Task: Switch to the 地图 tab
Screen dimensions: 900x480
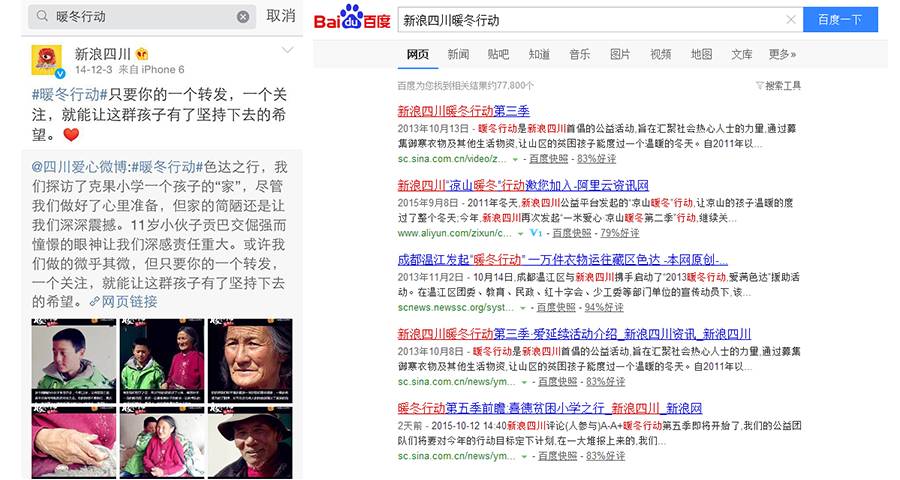Action: coord(701,55)
